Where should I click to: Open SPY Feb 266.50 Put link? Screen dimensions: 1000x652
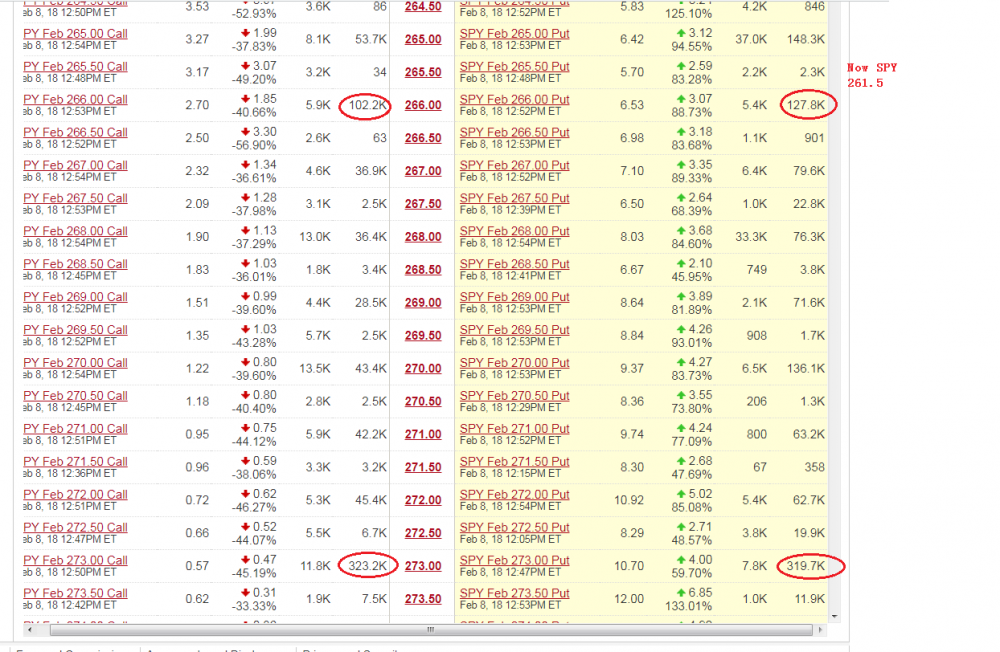(515, 133)
